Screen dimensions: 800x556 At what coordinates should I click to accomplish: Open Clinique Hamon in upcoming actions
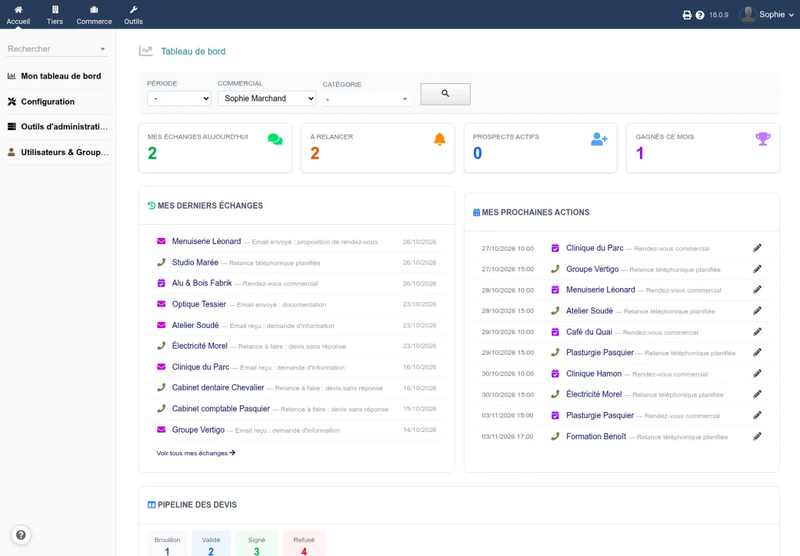[x=593, y=373]
